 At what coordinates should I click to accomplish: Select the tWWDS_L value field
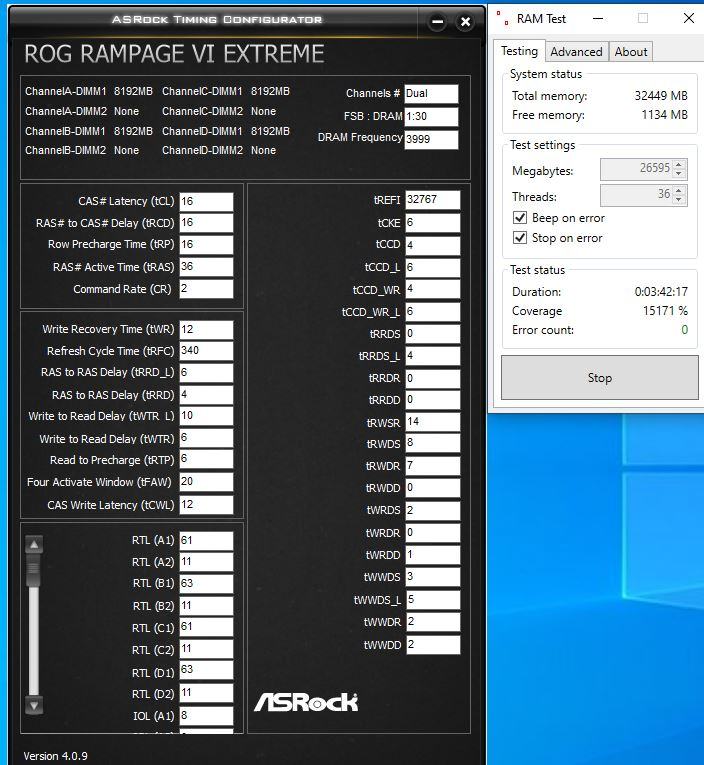tap(433, 600)
